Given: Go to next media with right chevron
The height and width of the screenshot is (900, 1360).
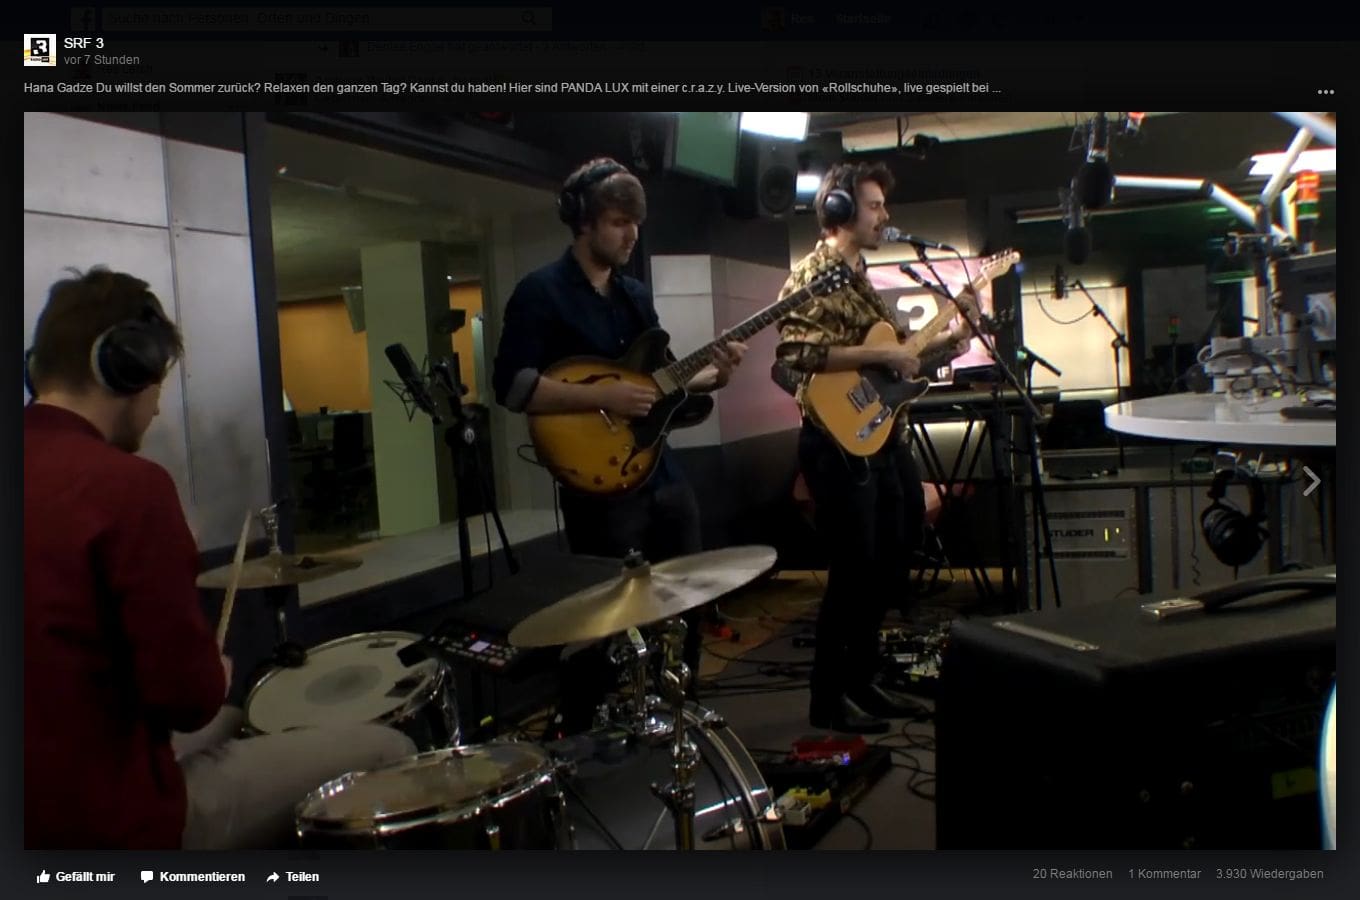Looking at the screenshot, I should click(1311, 481).
